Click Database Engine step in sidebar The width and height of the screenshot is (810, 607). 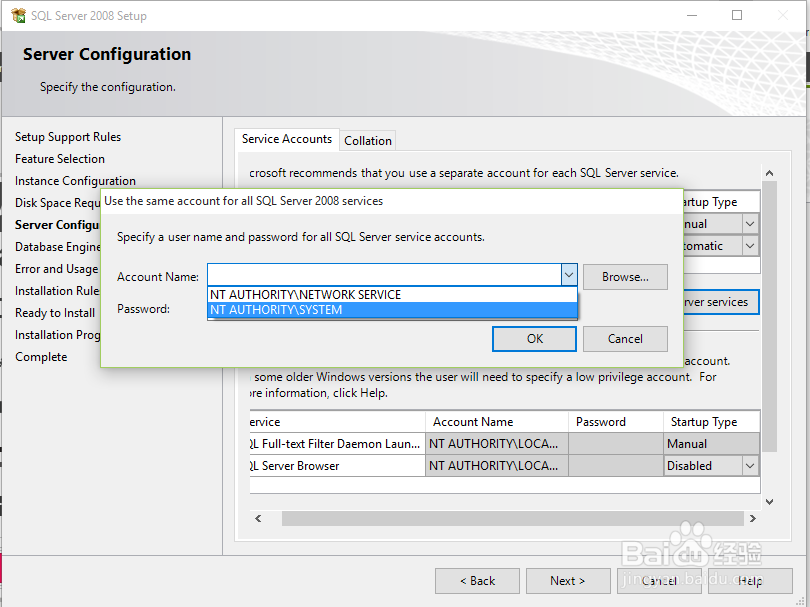coord(57,247)
